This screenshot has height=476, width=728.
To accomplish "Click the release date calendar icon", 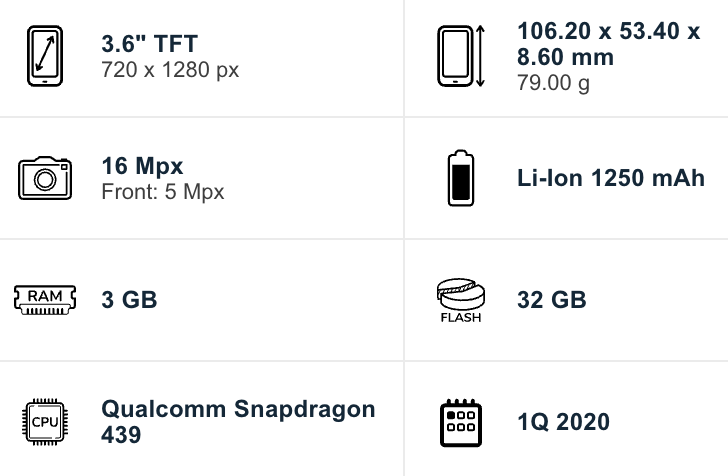I will click(461, 421).
